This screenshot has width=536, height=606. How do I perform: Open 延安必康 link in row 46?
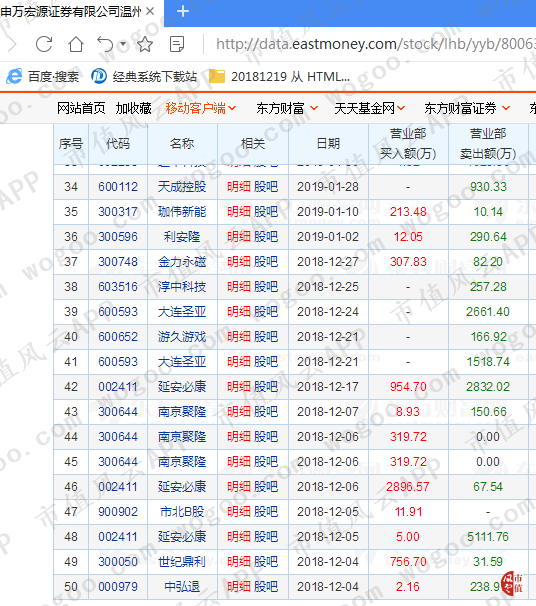point(182,487)
